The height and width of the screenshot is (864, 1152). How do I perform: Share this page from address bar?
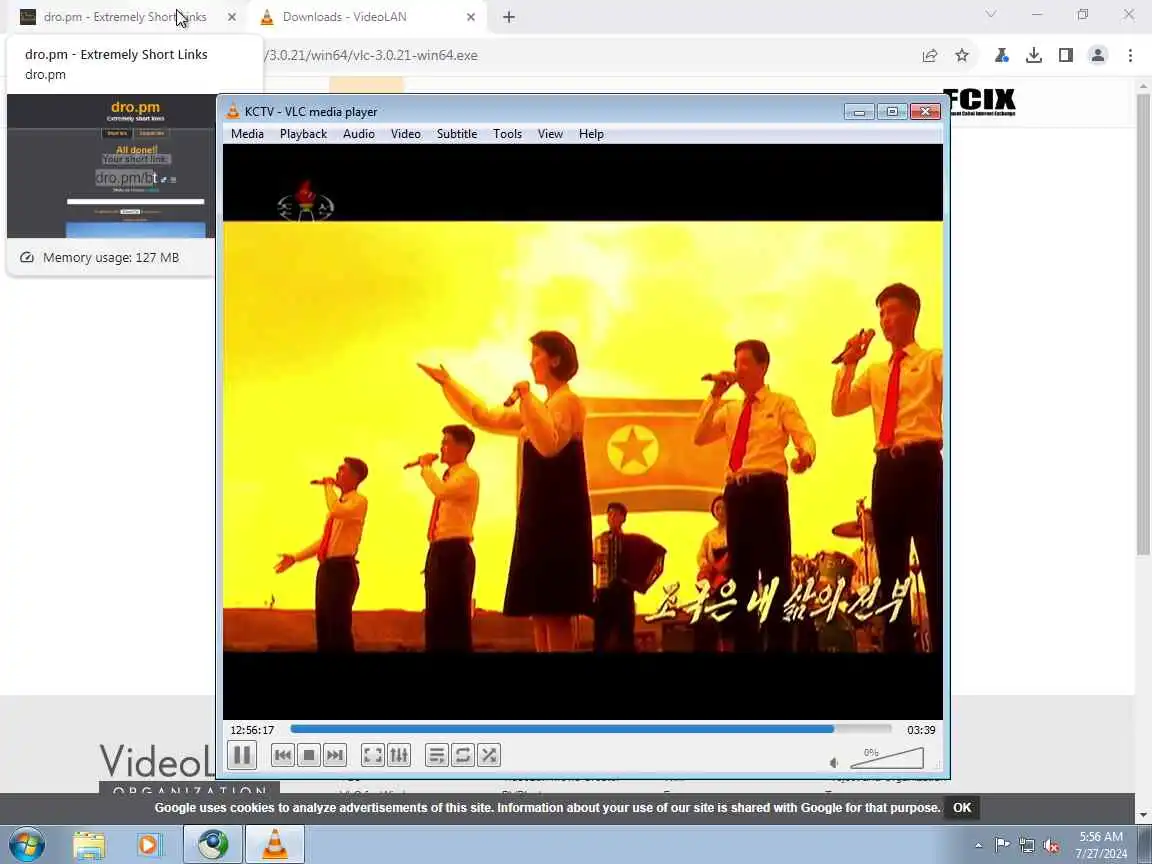pos(930,55)
